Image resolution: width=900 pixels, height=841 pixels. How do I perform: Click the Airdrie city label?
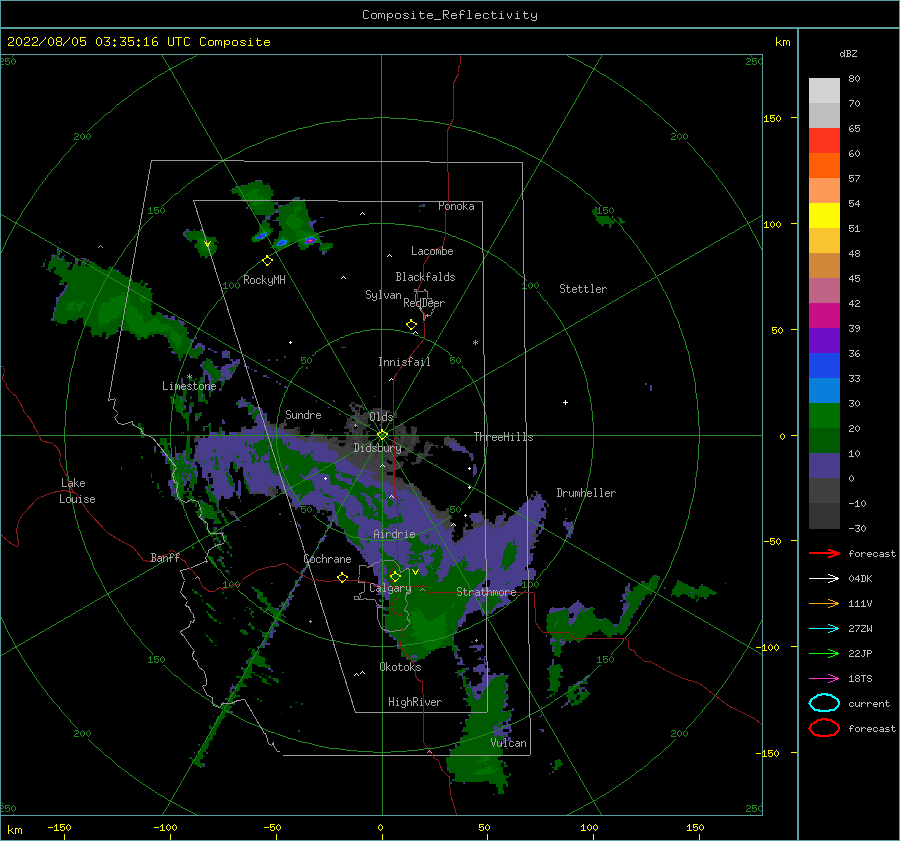pos(394,534)
